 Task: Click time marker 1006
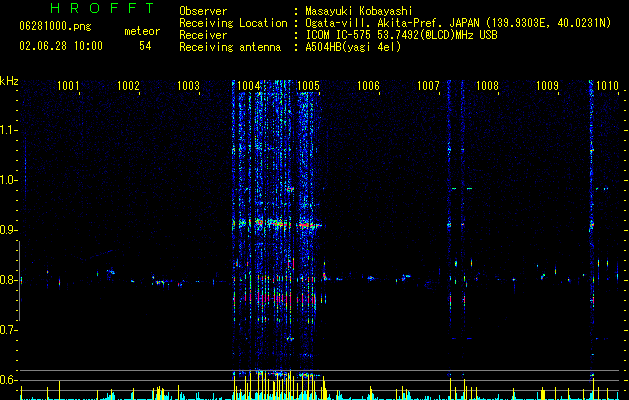[x=368, y=85]
